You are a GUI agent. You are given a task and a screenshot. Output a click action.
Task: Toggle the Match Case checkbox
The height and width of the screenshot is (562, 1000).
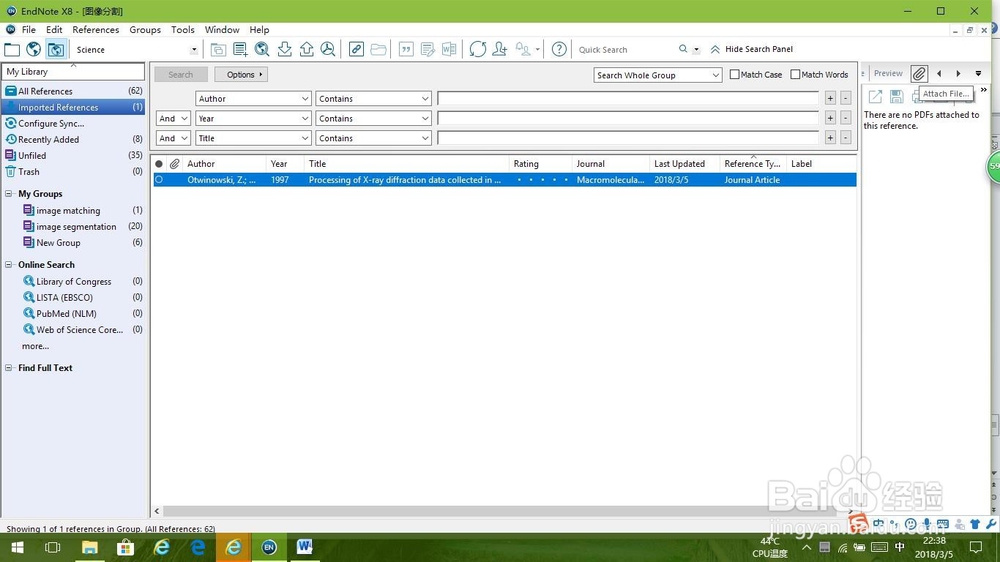[x=735, y=75]
